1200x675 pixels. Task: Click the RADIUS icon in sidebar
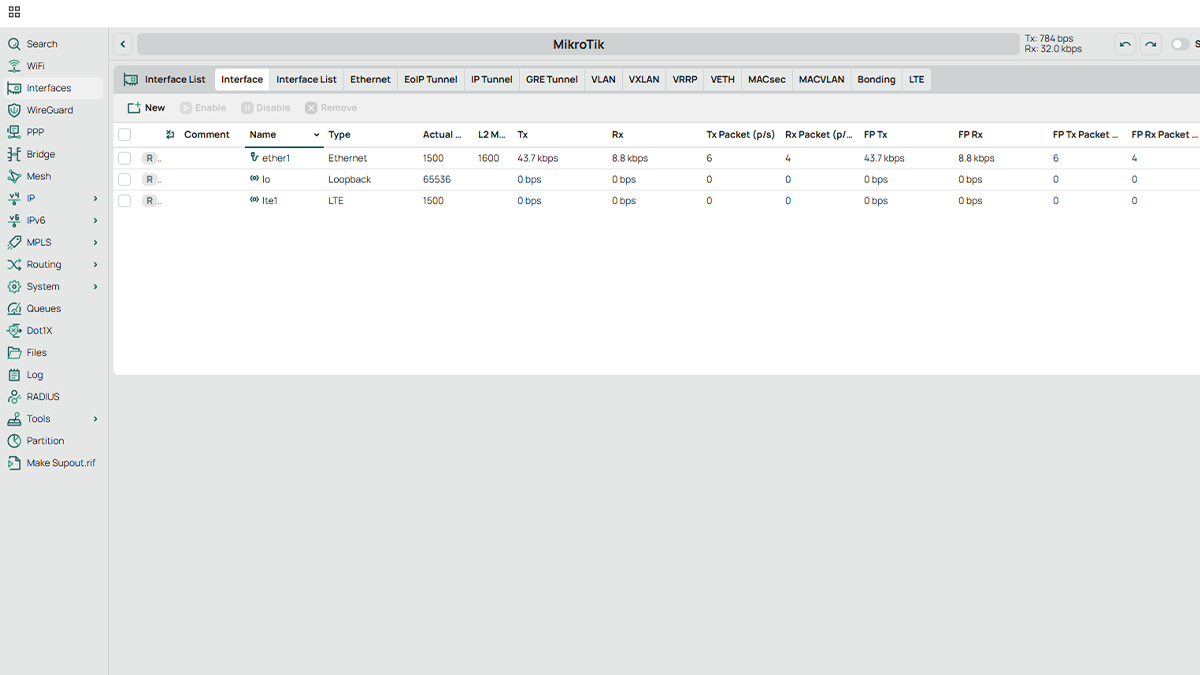[x=14, y=397]
